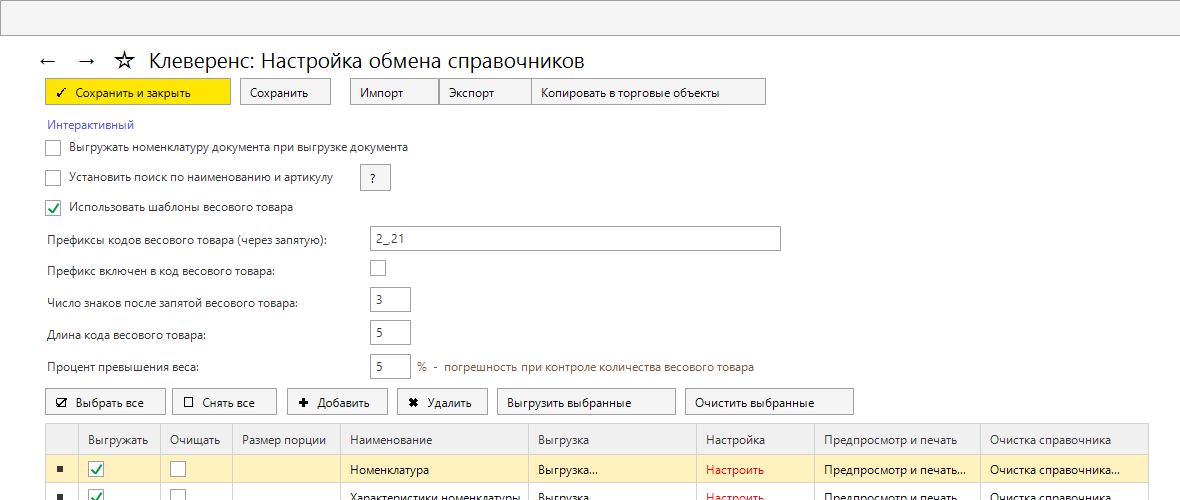
Task: Edit Число знаков после запятой field
Action: 390,299
